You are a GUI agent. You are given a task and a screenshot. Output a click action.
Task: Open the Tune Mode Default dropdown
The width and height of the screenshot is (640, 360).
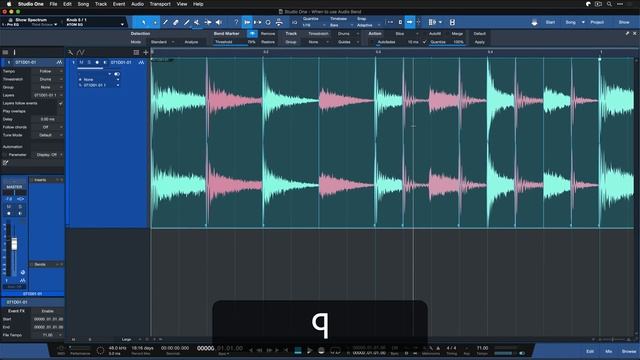(x=48, y=135)
